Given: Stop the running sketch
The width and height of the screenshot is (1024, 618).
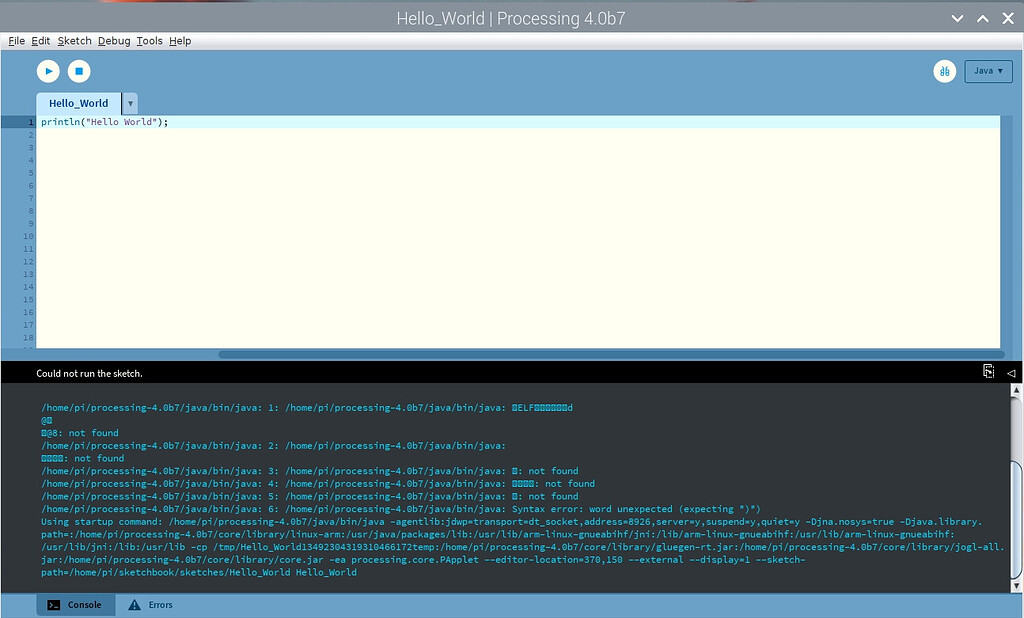Looking at the screenshot, I should point(80,70).
